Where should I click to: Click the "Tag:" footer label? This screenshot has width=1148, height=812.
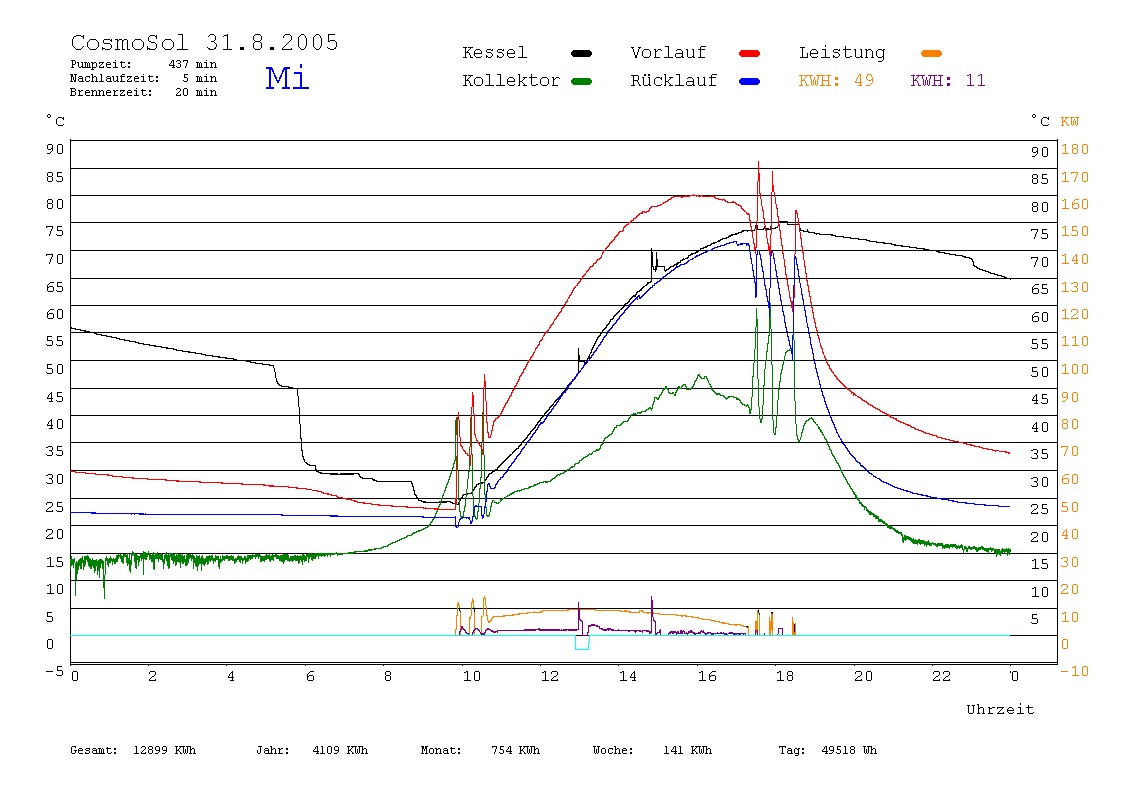click(791, 750)
